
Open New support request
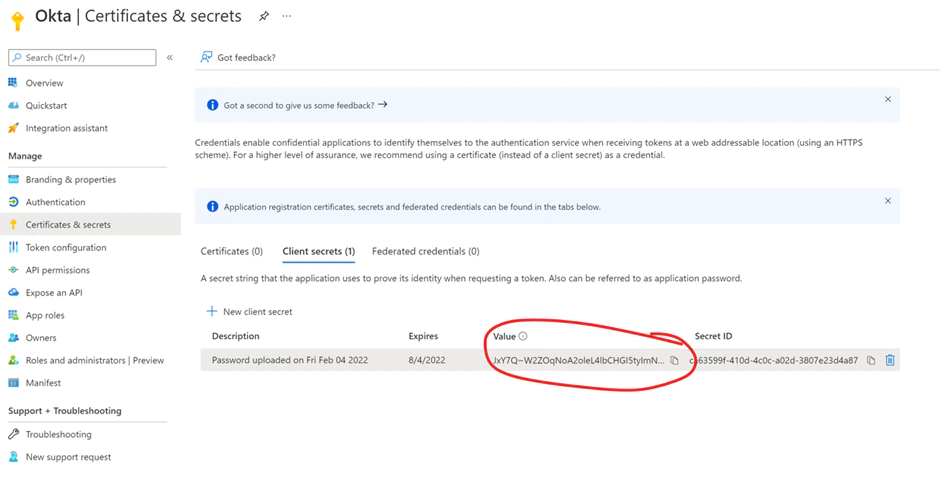tap(68, 457)
